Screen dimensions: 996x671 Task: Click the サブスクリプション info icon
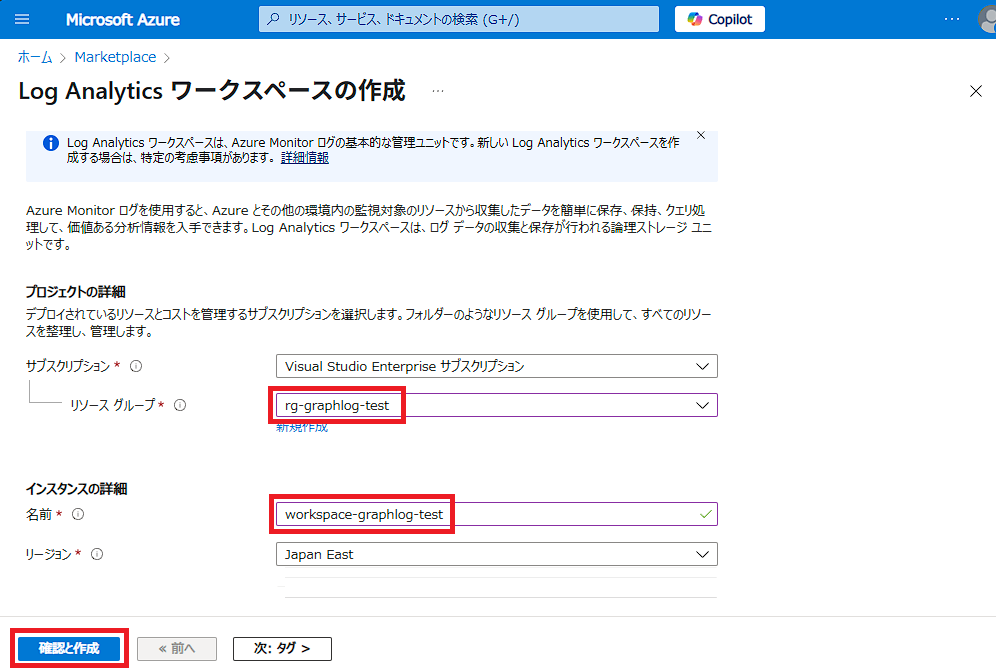click(x=136, y=366)
